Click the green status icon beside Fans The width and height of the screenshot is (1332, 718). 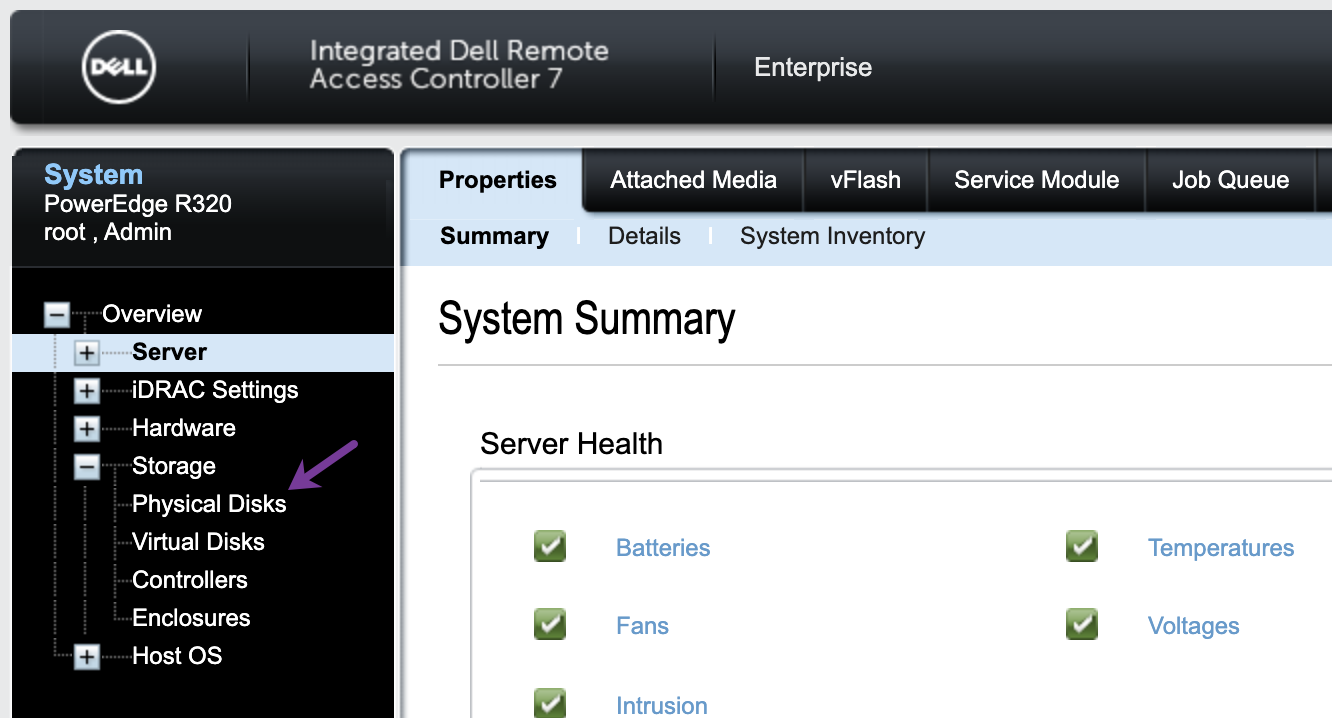click(x=550, y=625)
